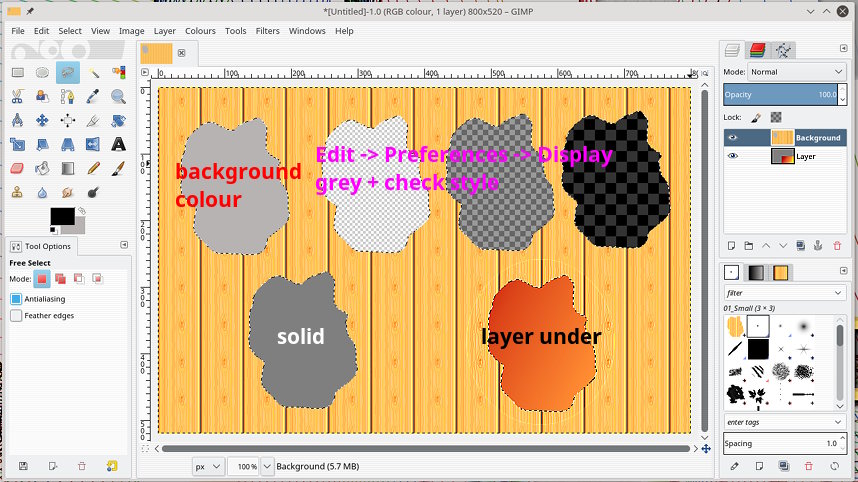Hide the Background layer using its eye
858x482 pixels.
(x=733, y=138)
